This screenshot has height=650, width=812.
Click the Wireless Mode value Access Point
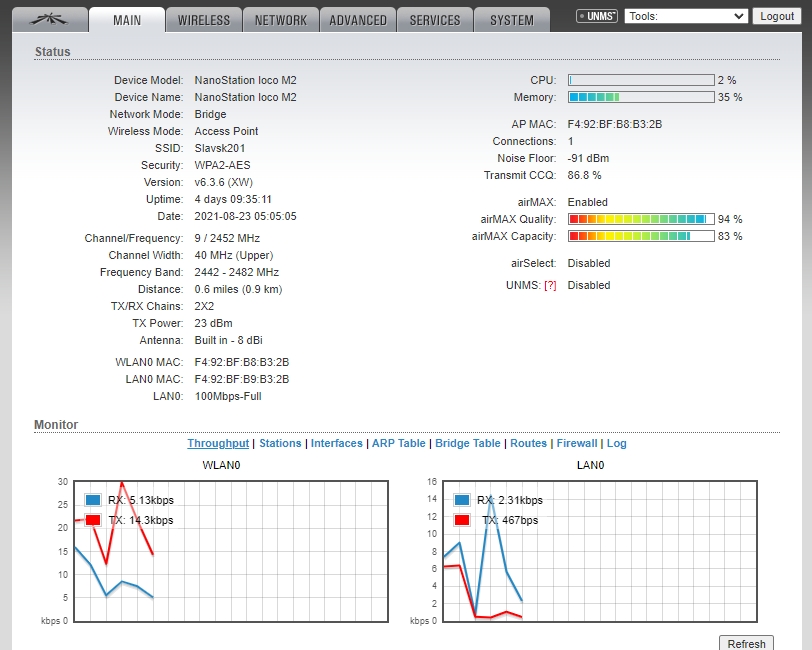(x=226, y=131)
